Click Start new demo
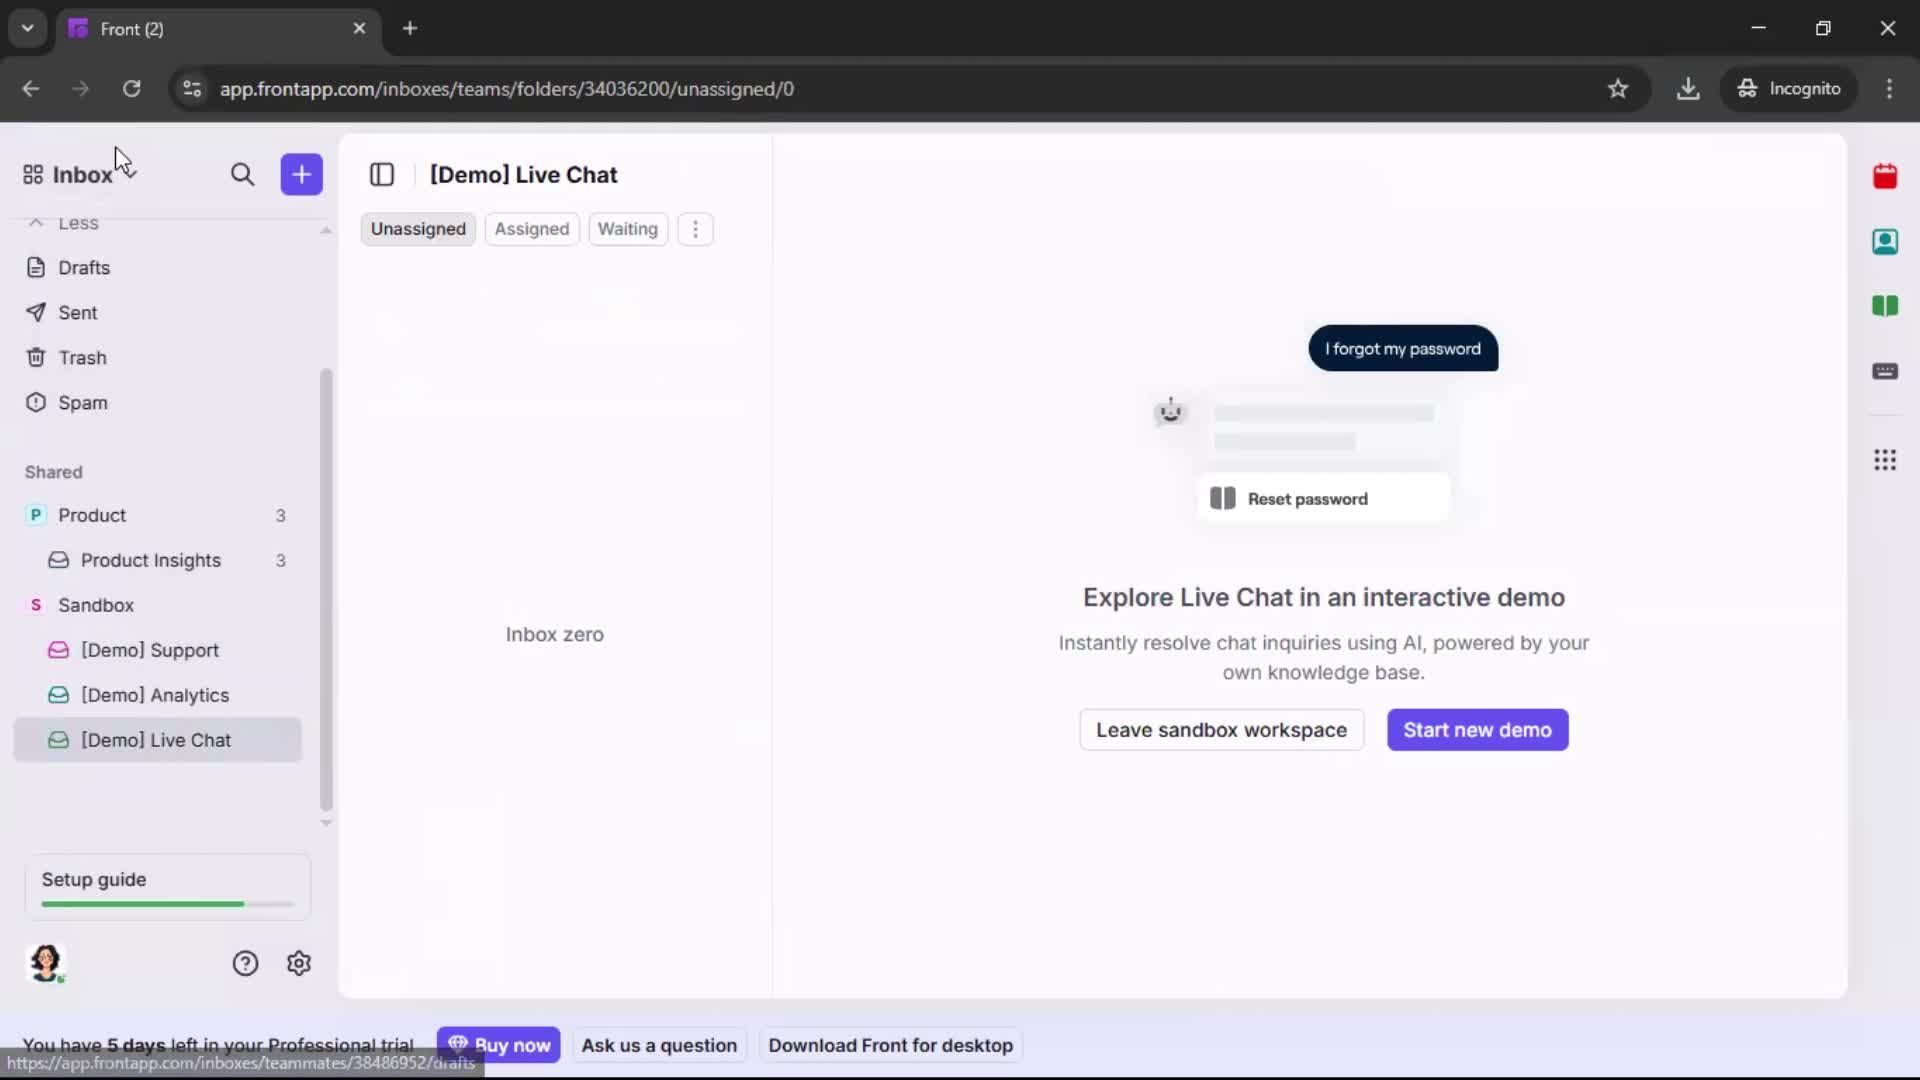This screenshot has width=1920, height=1080. tap(1477, 730)
